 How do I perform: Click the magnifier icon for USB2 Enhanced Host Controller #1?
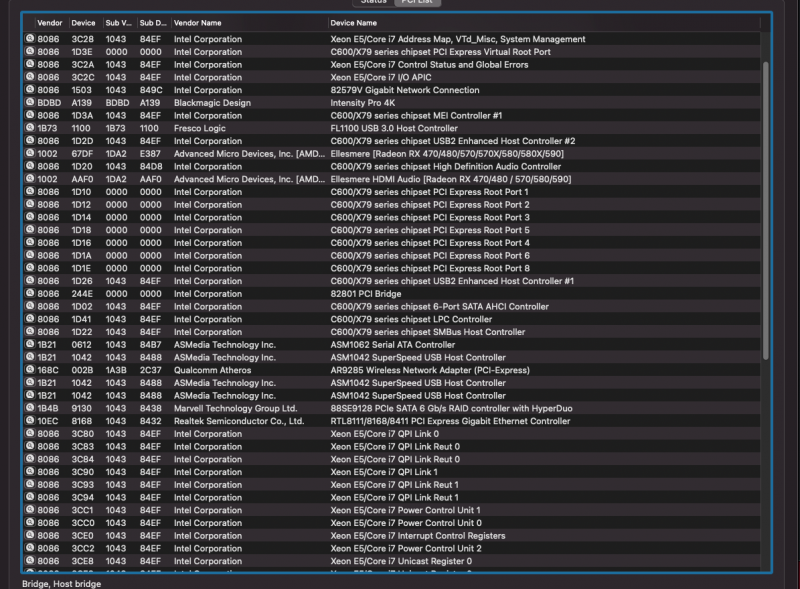(30, 280)
